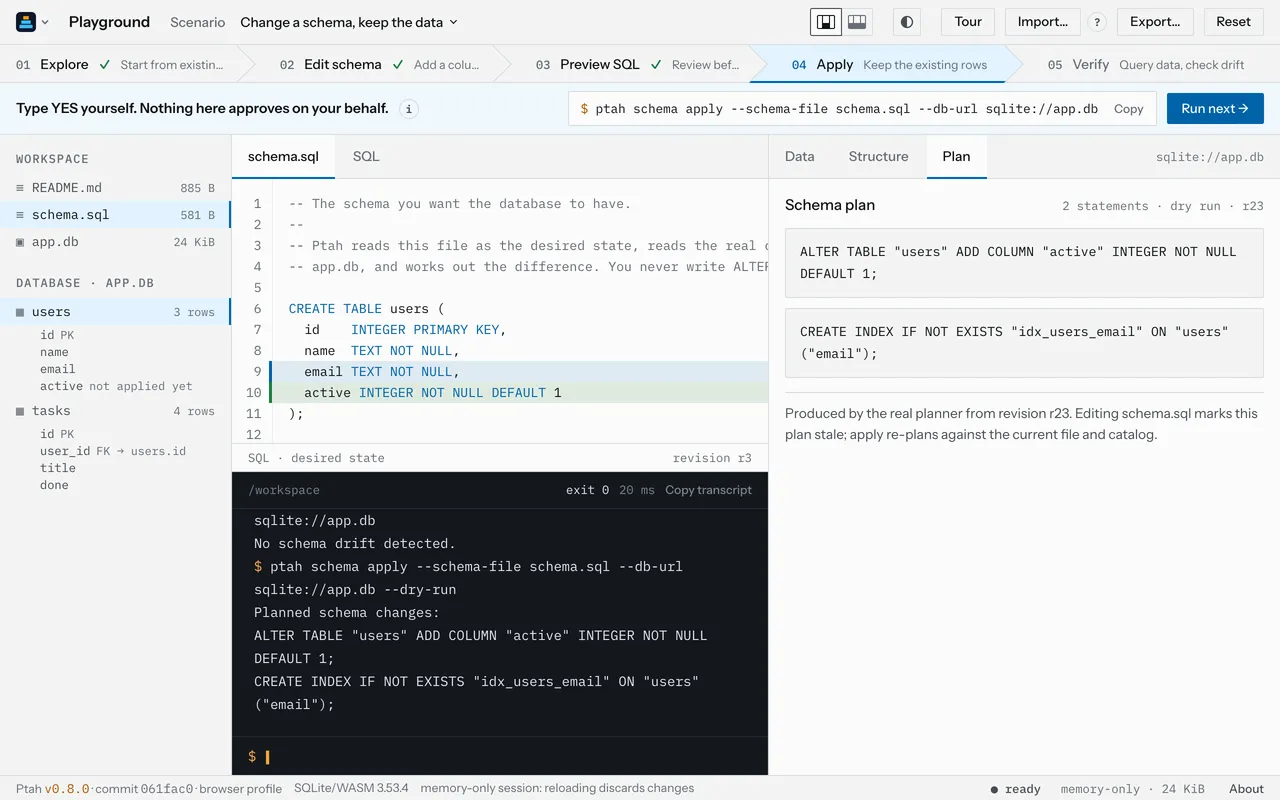Click editor line 6 CREATE TABLE users
Viewport: 1280px width, 800px height.
[500, 309]
